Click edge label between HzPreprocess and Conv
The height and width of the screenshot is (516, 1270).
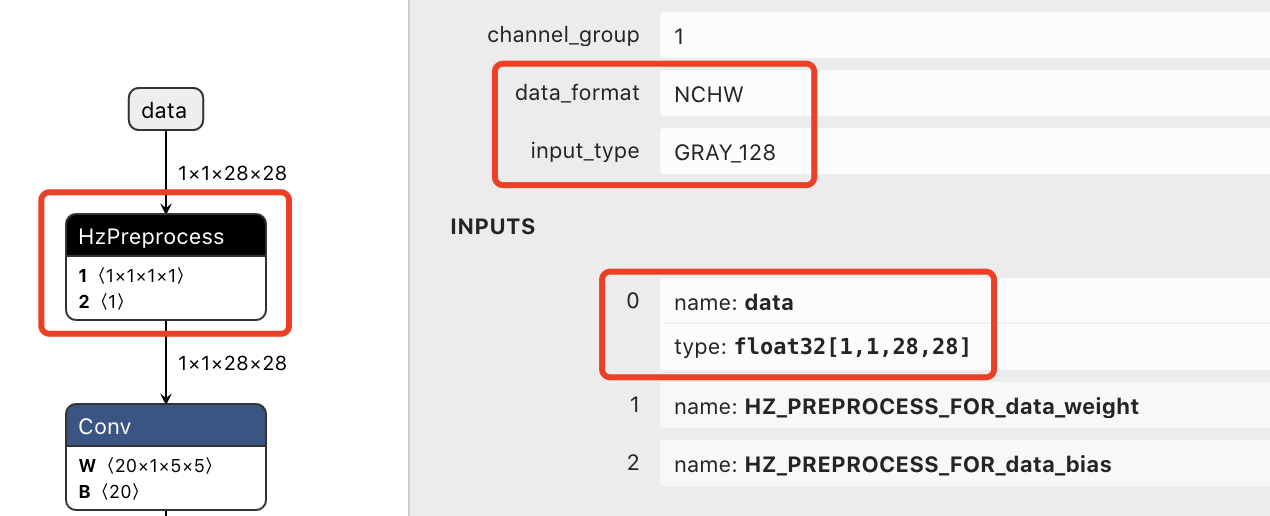coord(232,363)
